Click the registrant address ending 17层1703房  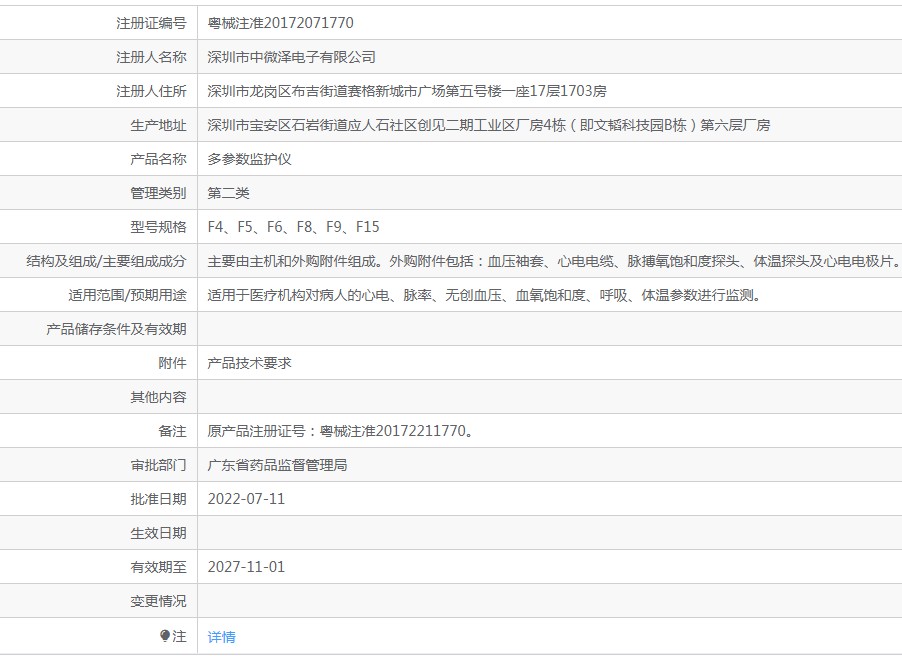click(x=407, y=91)
